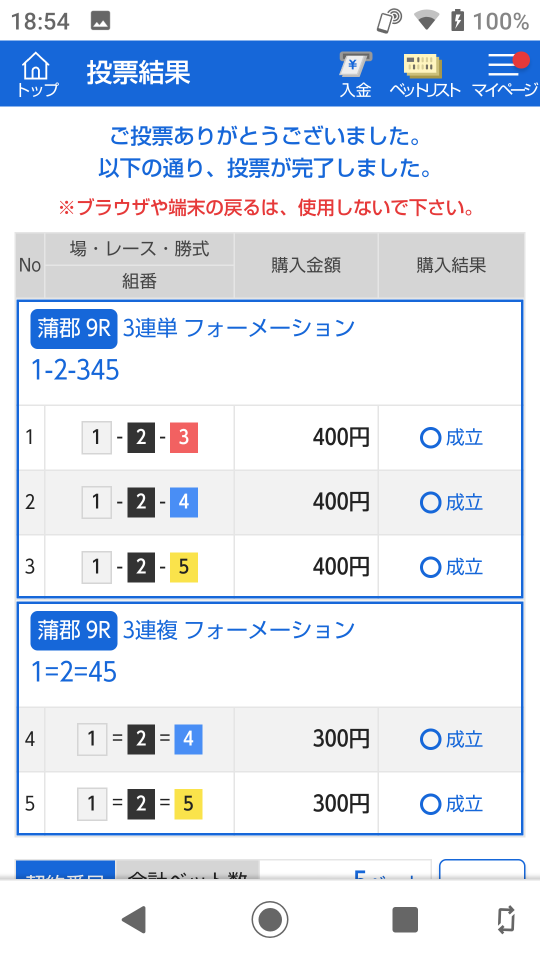Screen dimensions: 540x960
Task: Open the deposit (入金) icon
Action: (x=356, y=73)
